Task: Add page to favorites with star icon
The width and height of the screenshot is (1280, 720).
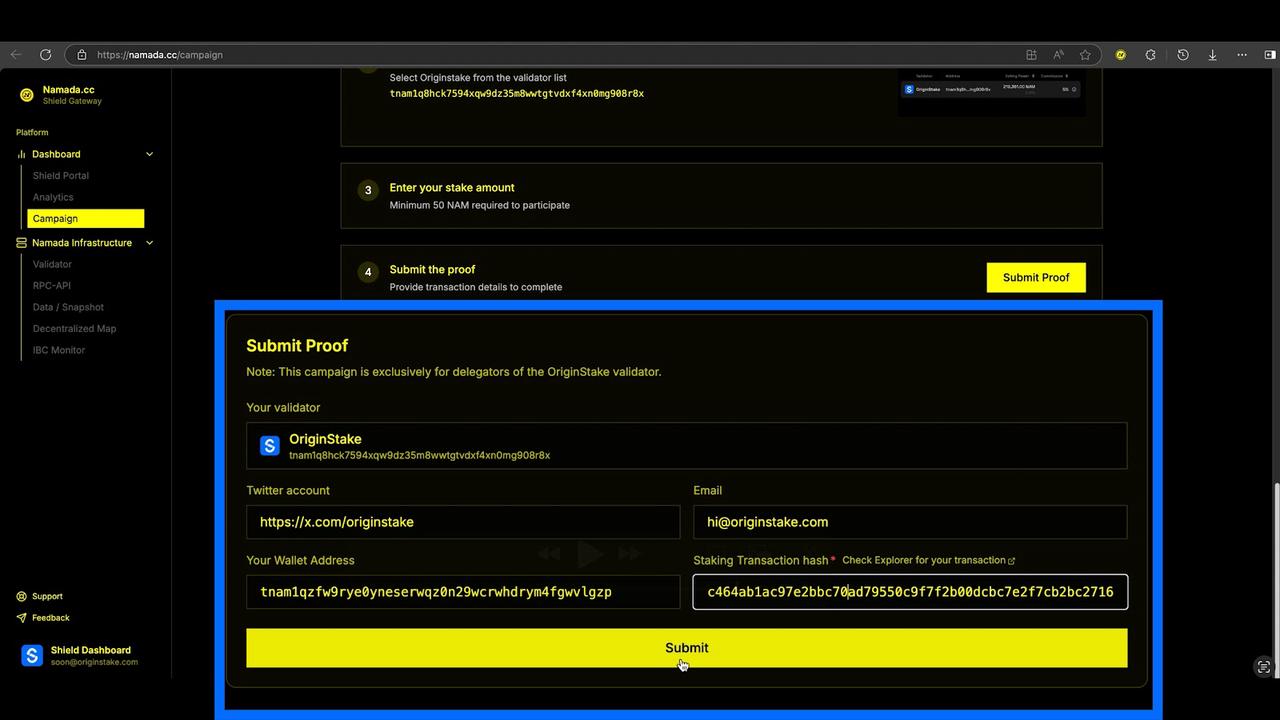Action: point(1085,55)
